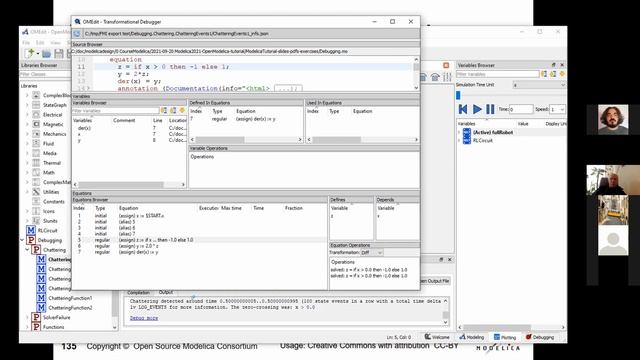Click the orange stop icon near plot toolbar
The width and height of the screenshot is (640, 360).
point(446,65)
